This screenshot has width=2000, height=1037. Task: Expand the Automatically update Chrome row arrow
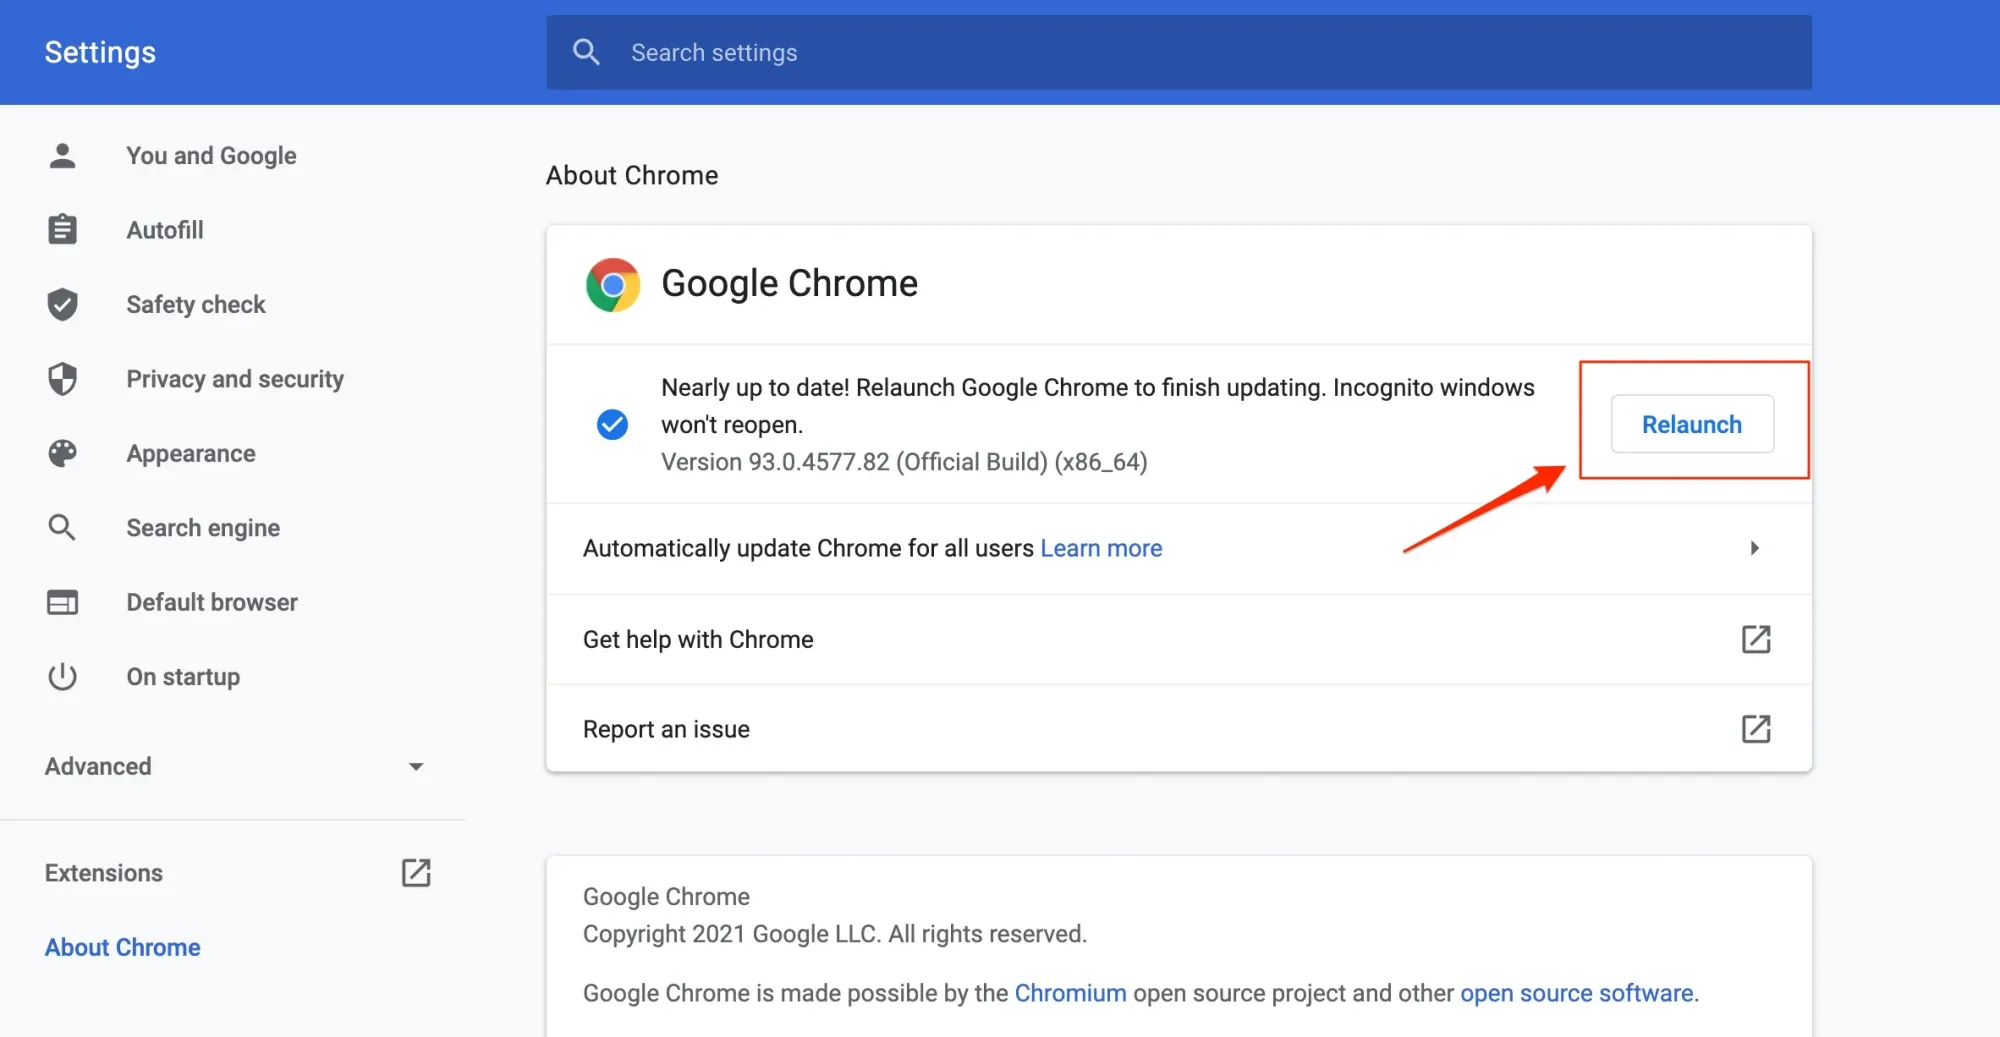1754,548
